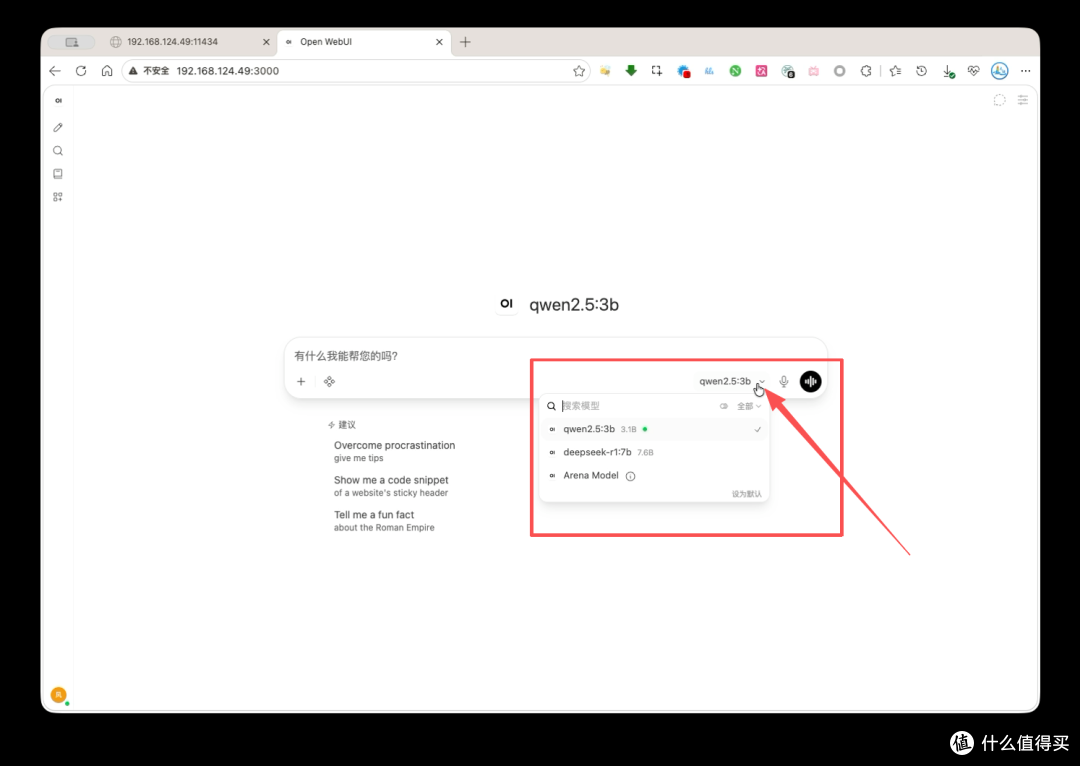Click the screenshot capture extension icon
The image size is (1080, 766).
coord(656,70)
